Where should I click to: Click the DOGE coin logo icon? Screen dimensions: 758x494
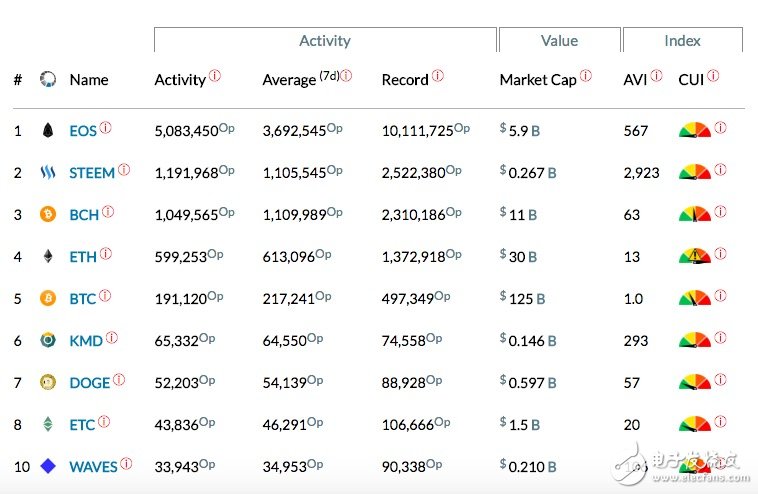coord(48,382)
